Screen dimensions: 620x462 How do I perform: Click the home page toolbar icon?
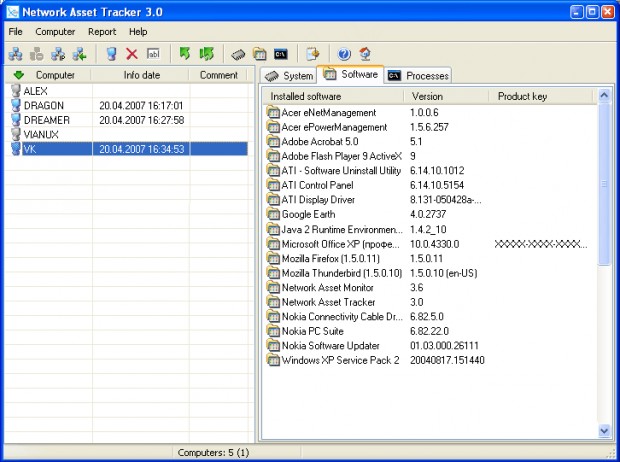pos(365,54)
